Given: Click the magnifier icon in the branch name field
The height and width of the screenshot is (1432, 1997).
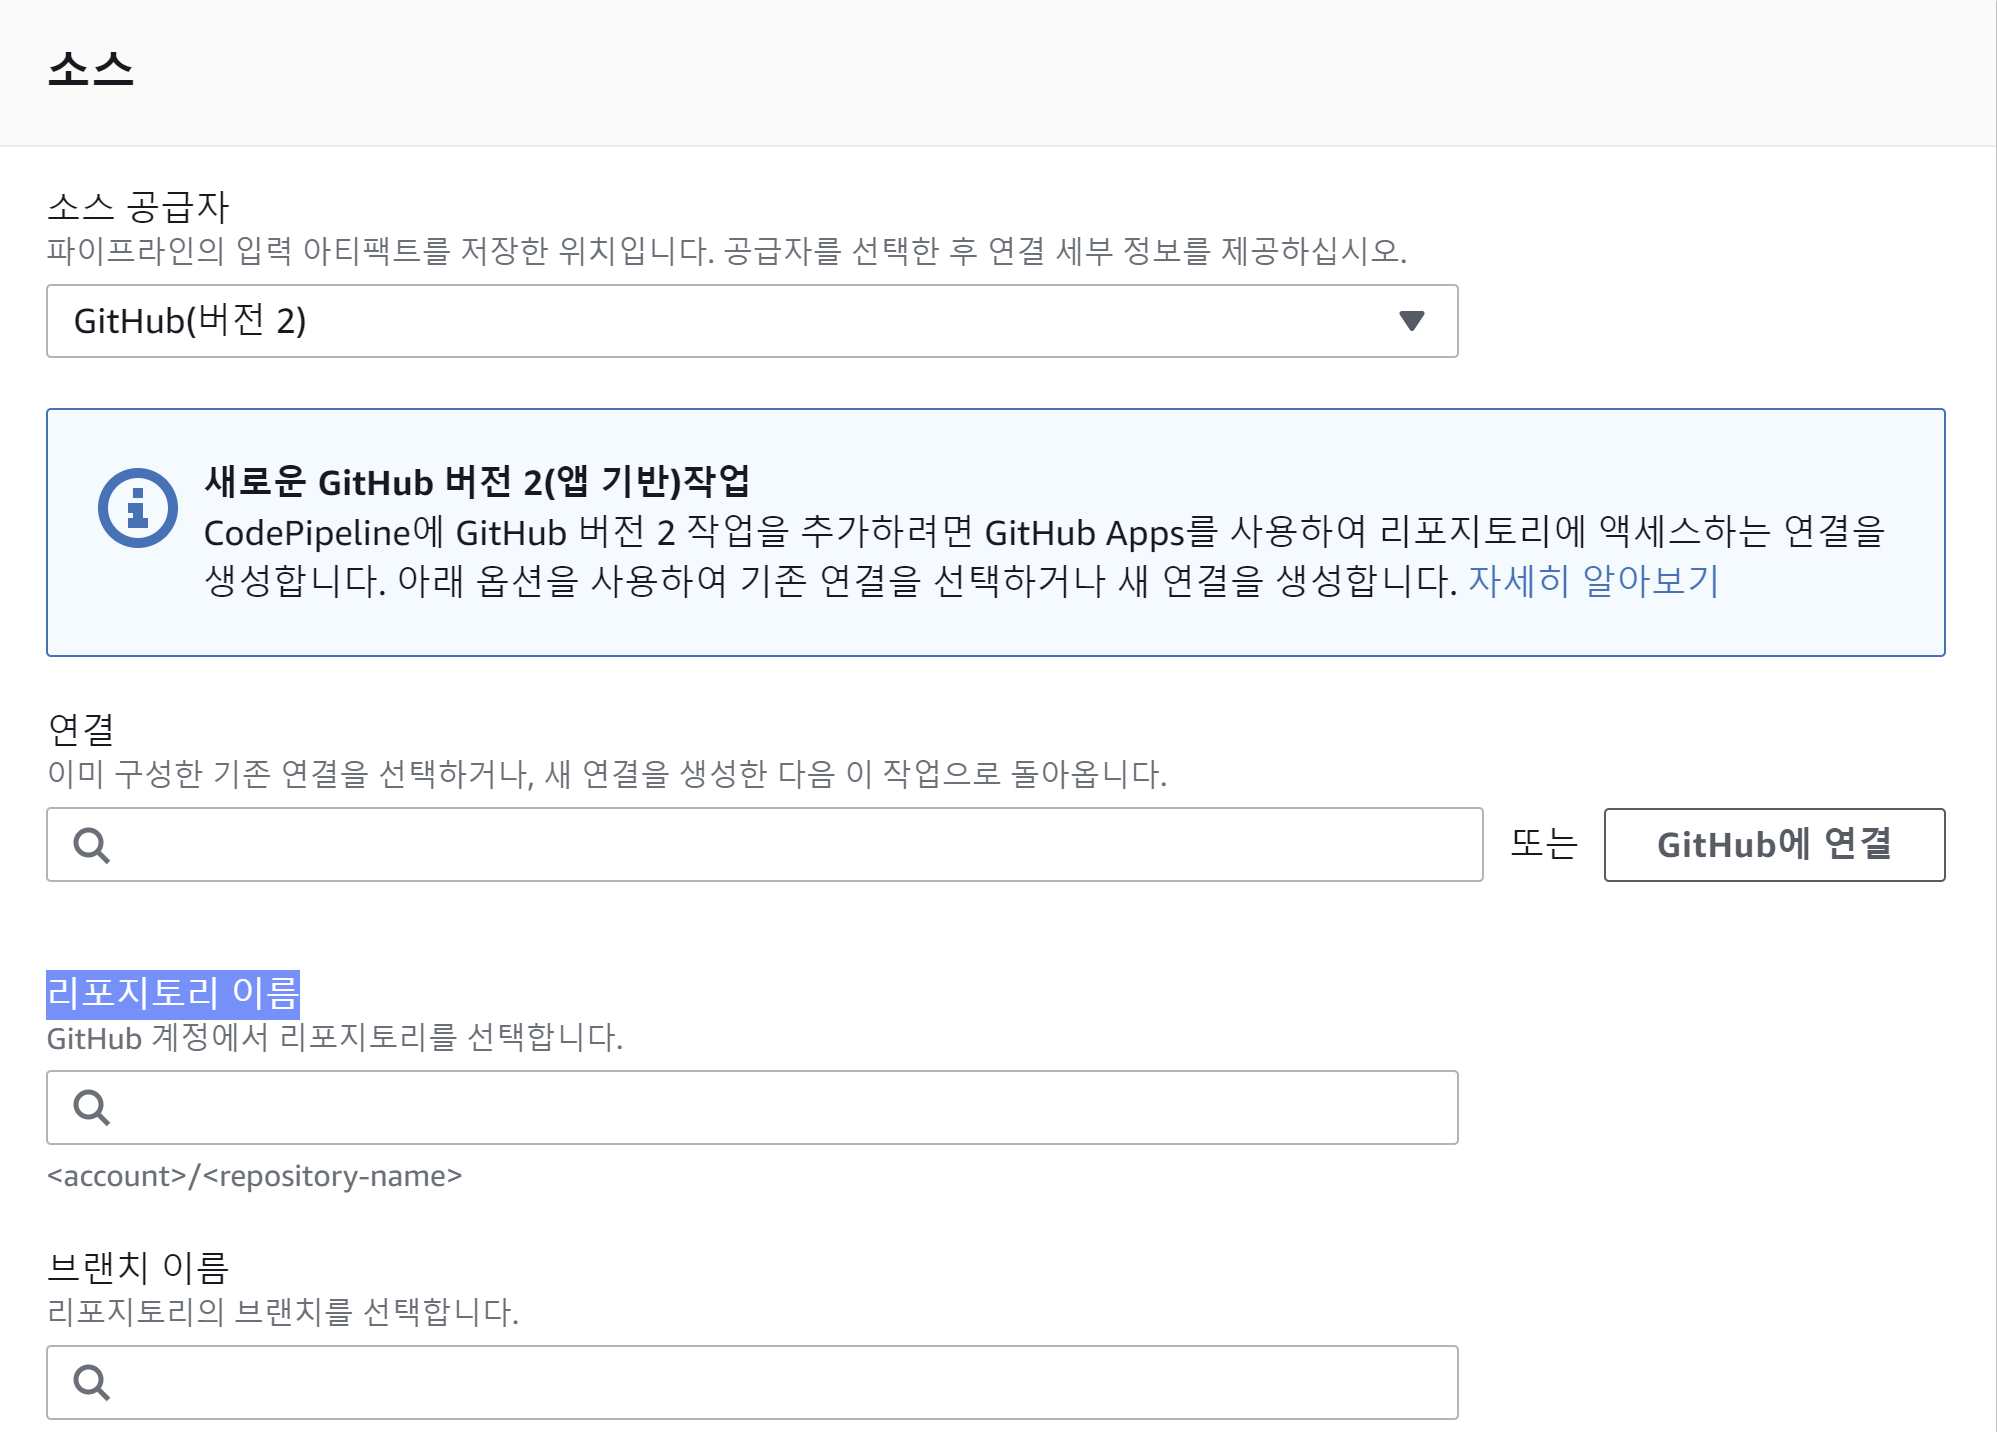Looking at the screenshot, I should coord(91,1383).
